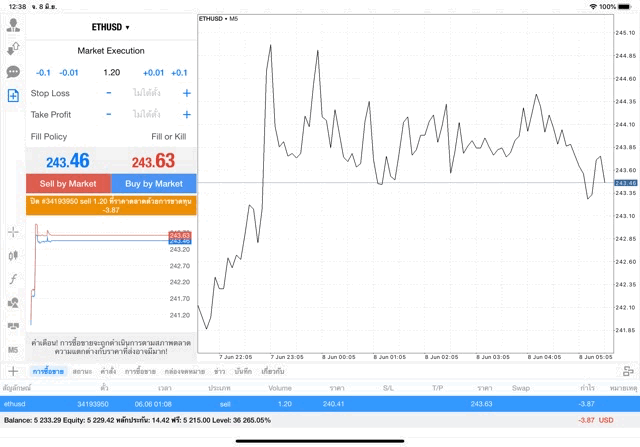Click the open price 240.41 cell
Image resolution: width=640 pixels, height=447 pixels.
[x=333, y=404]
